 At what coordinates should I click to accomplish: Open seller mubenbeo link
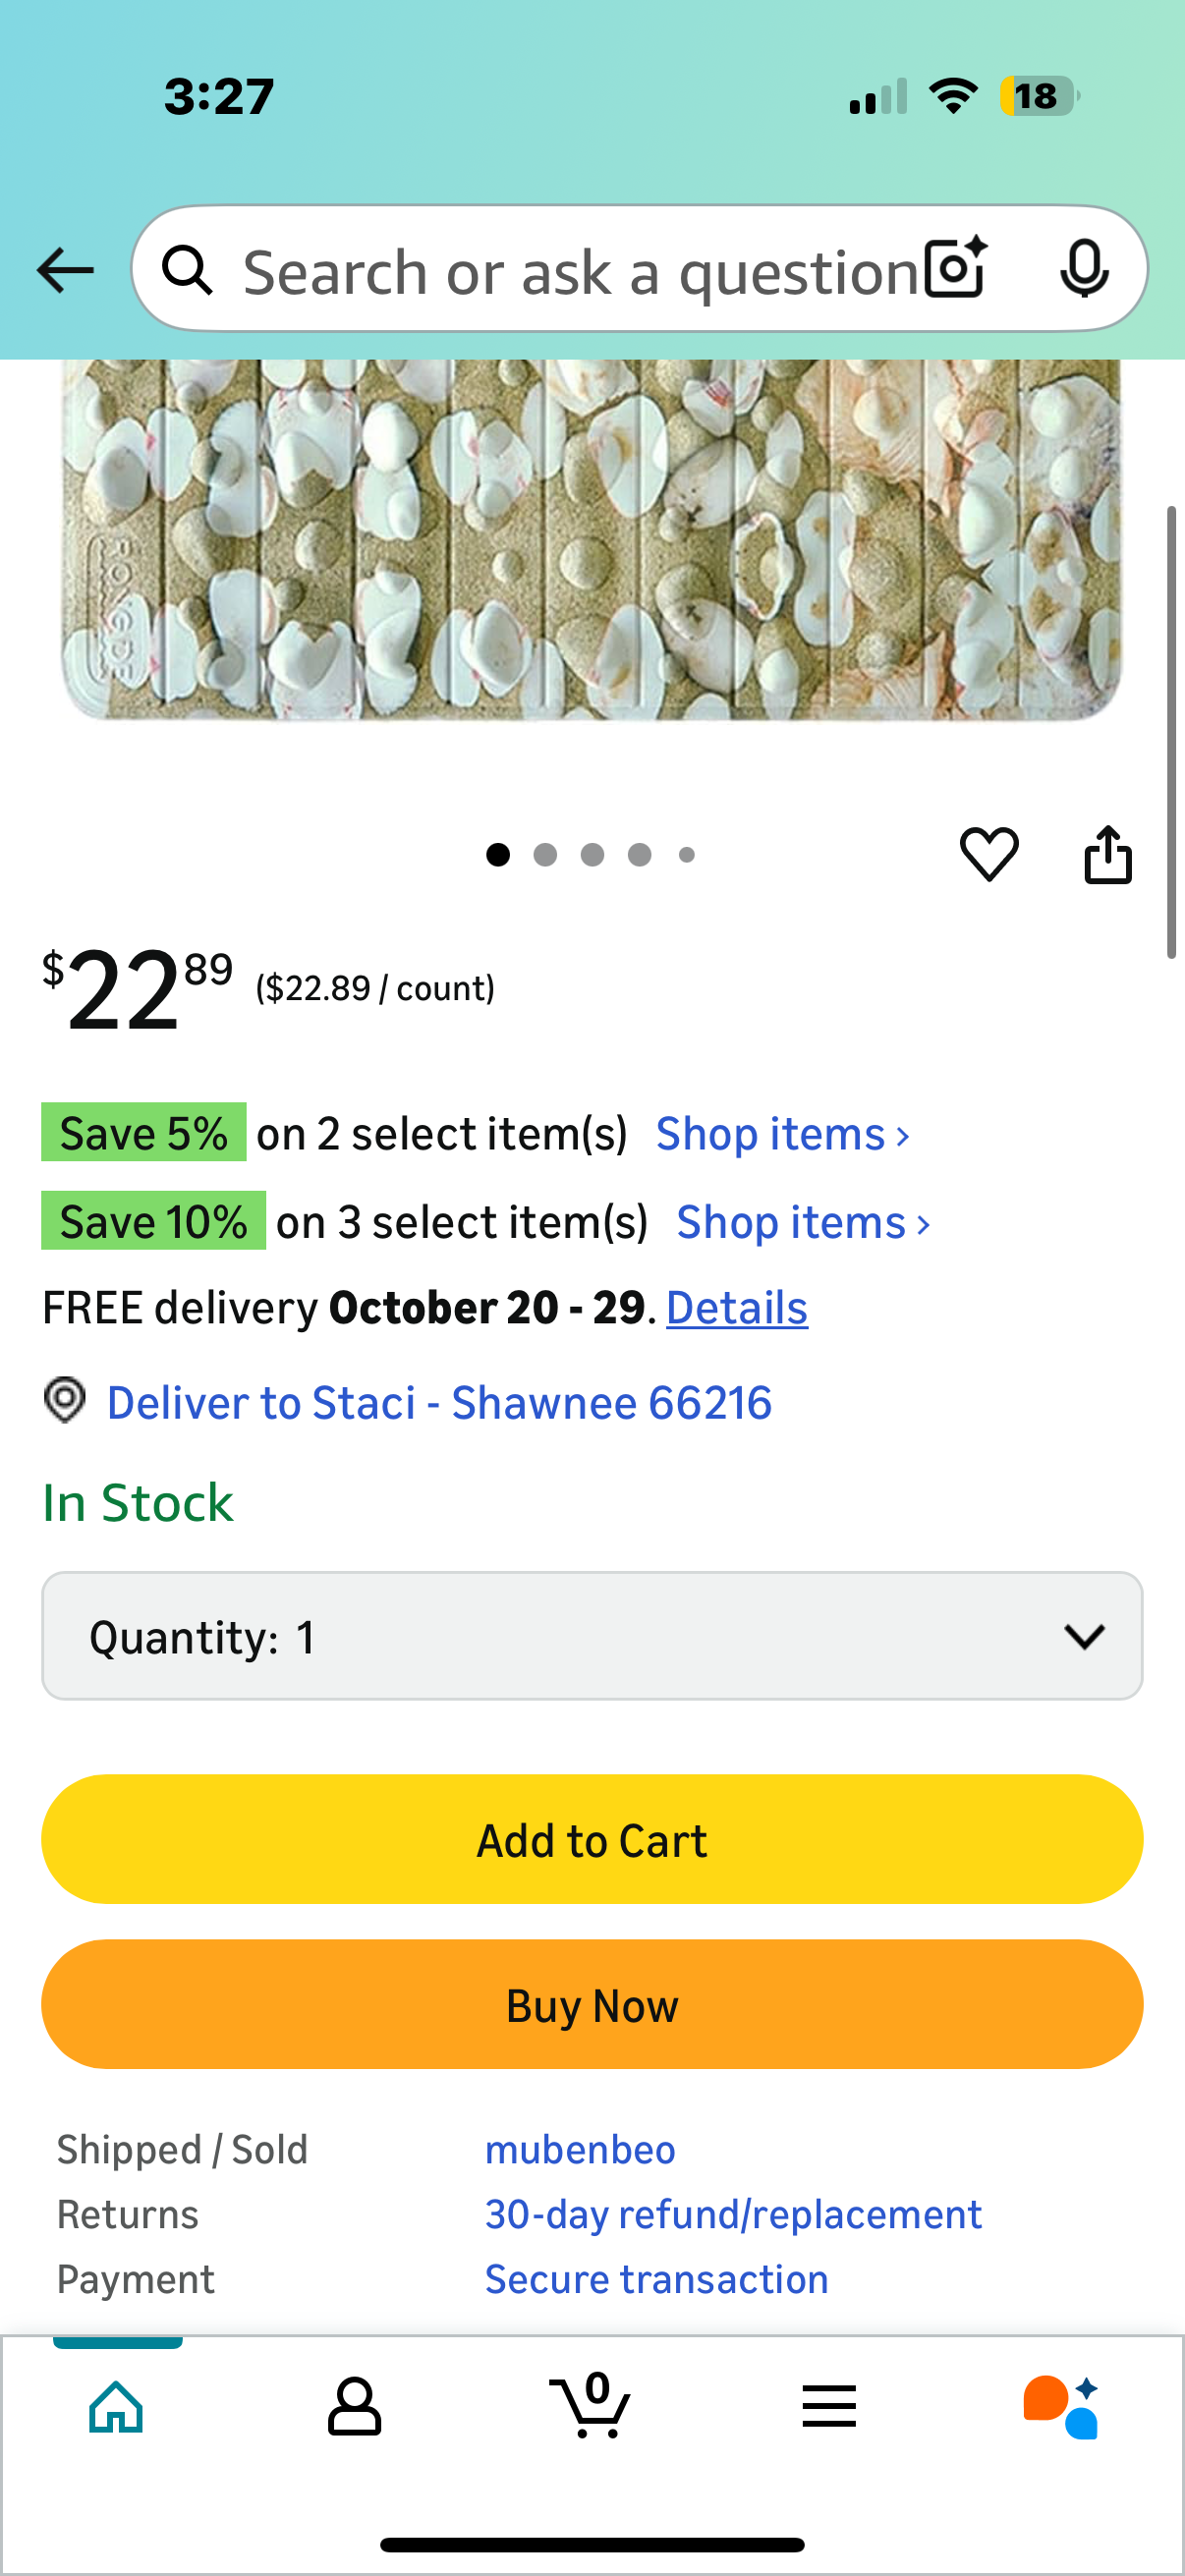tap(580, 2150)
